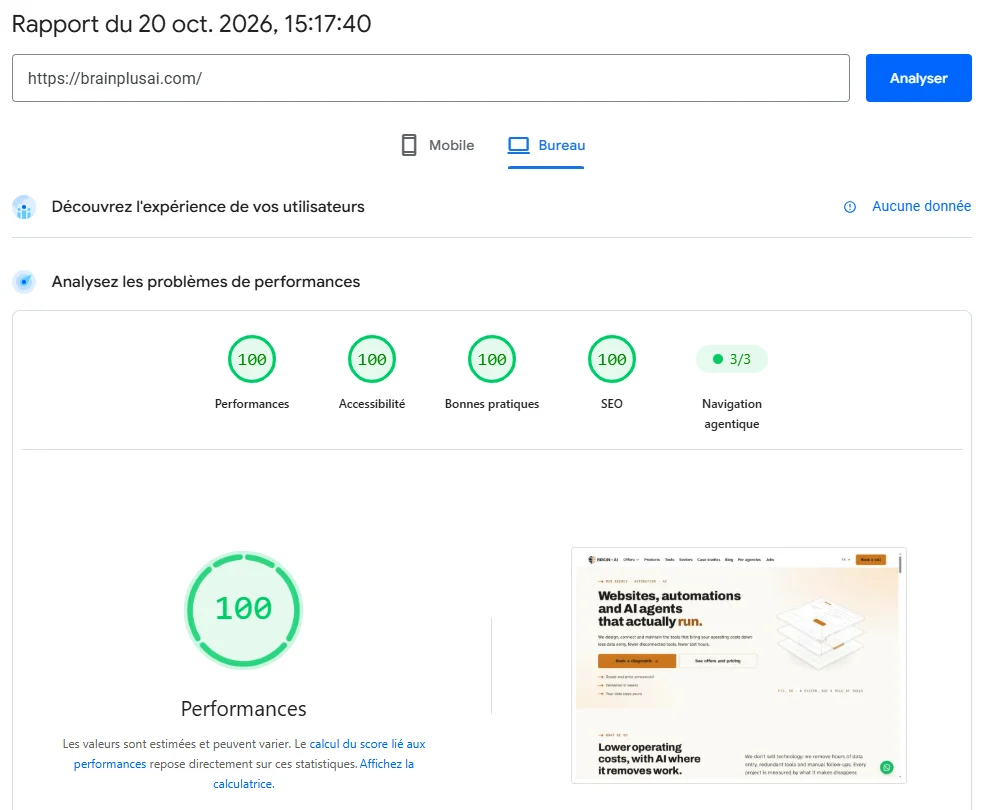Click the SEO label under the gauge
Screen dimensions: 988x810
(611, 404)
